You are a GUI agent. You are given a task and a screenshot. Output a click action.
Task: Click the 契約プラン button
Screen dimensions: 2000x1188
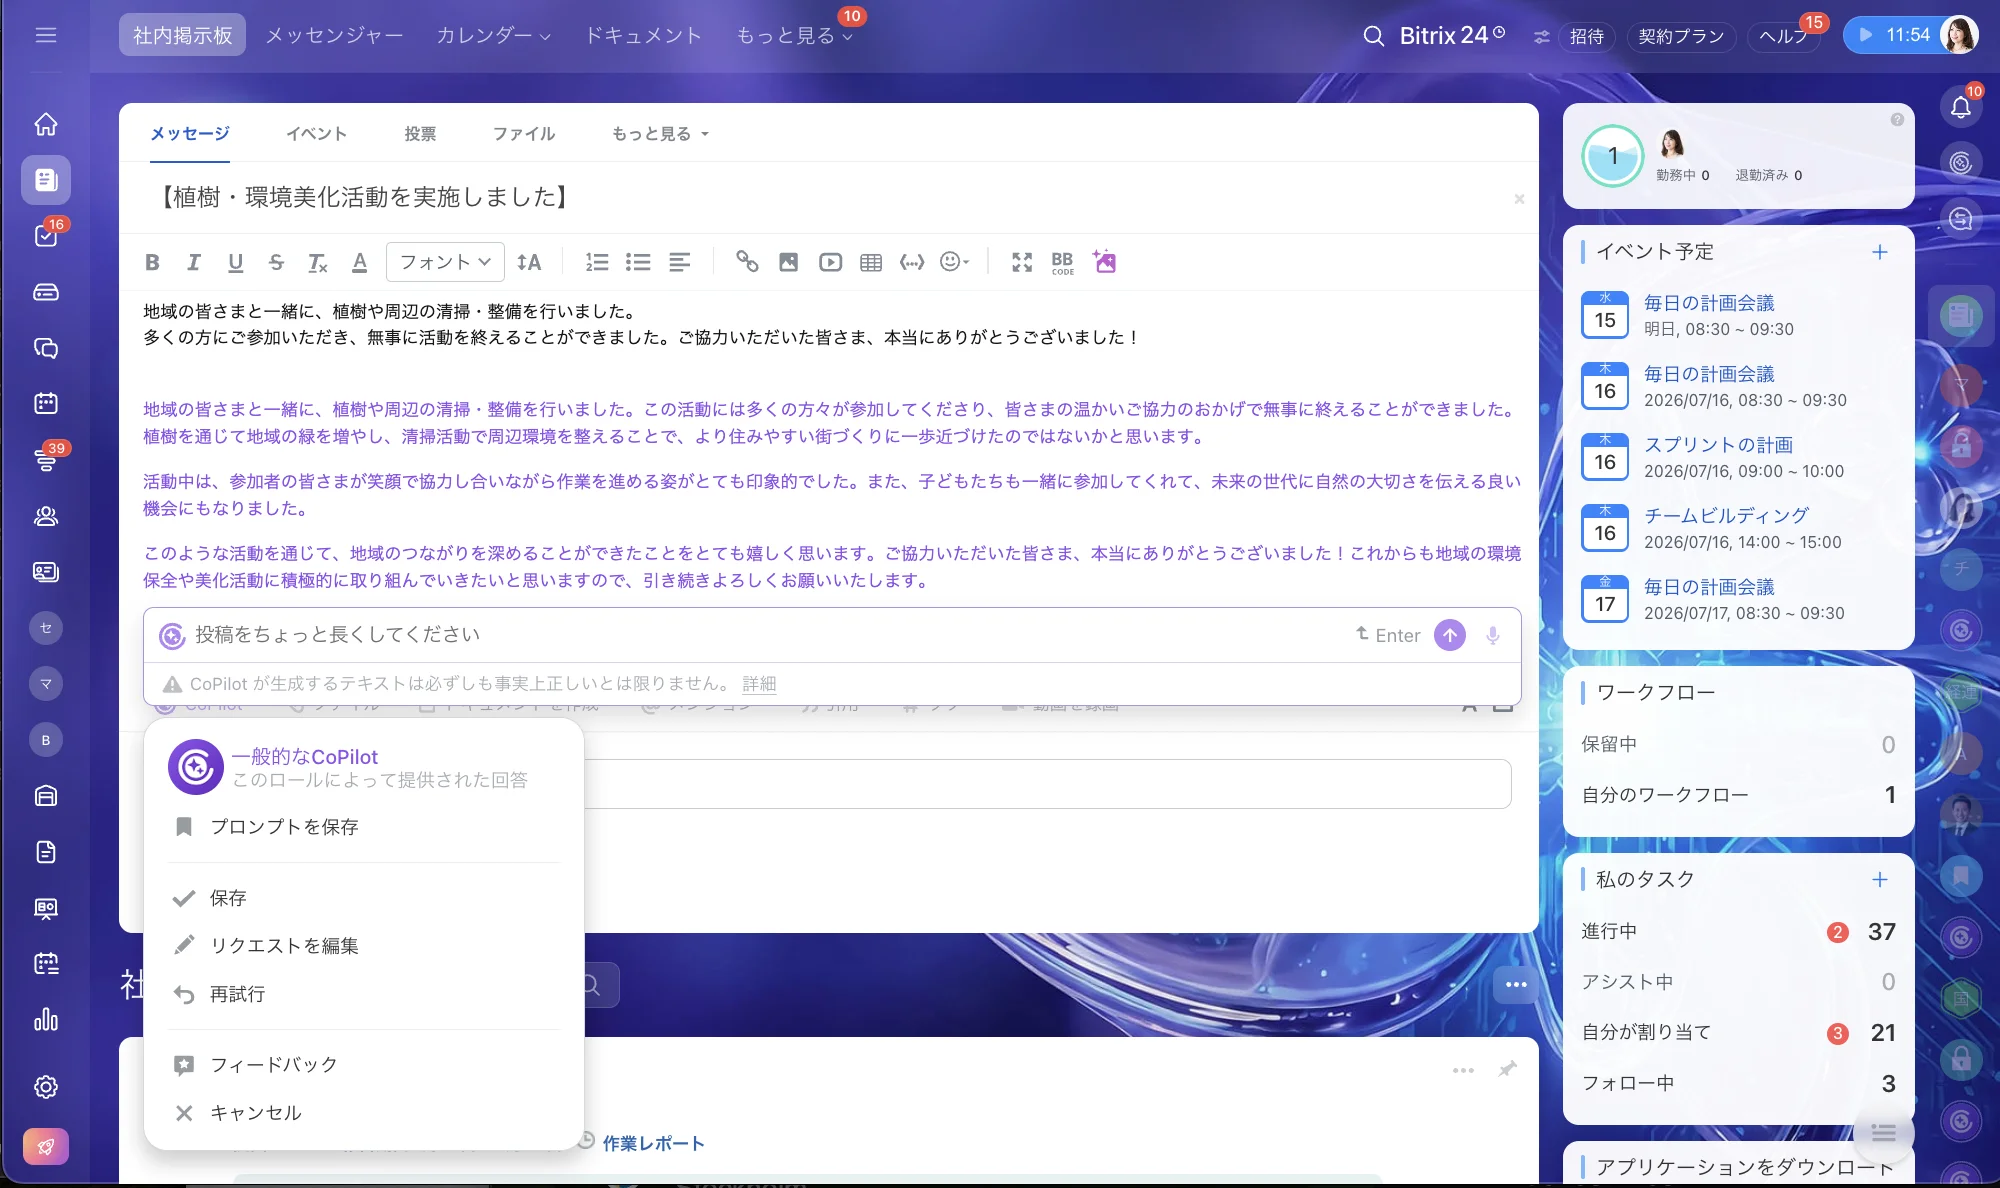(1681, 36)
